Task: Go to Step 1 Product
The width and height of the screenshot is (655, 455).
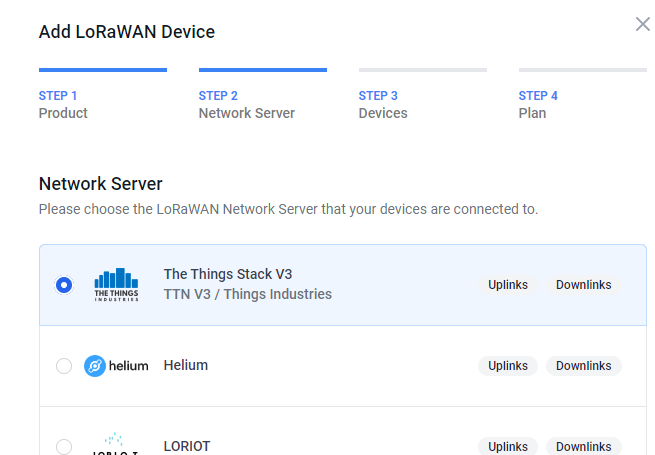Action: pyautogui.click(x=63, y=104)
